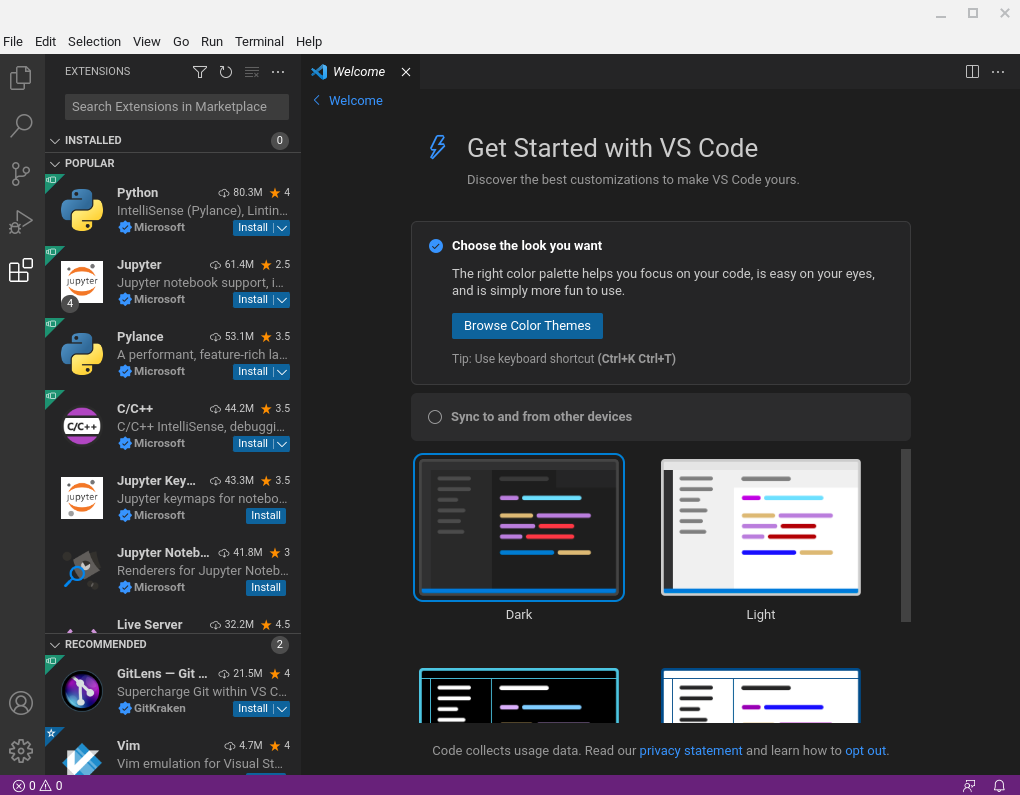
Task: Follow the opt out link
Action: pos(865,751)
